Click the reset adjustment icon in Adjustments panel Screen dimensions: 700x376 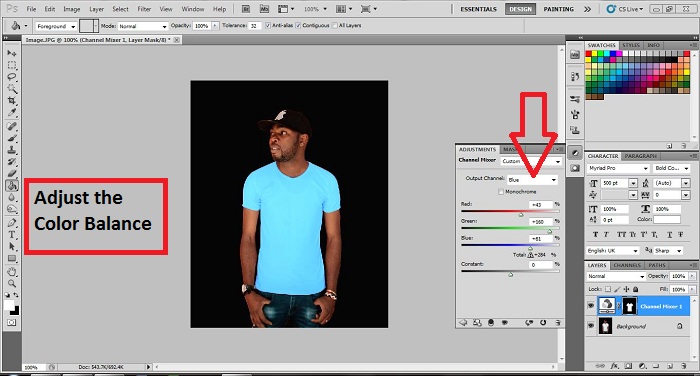[x=543, y=322]
